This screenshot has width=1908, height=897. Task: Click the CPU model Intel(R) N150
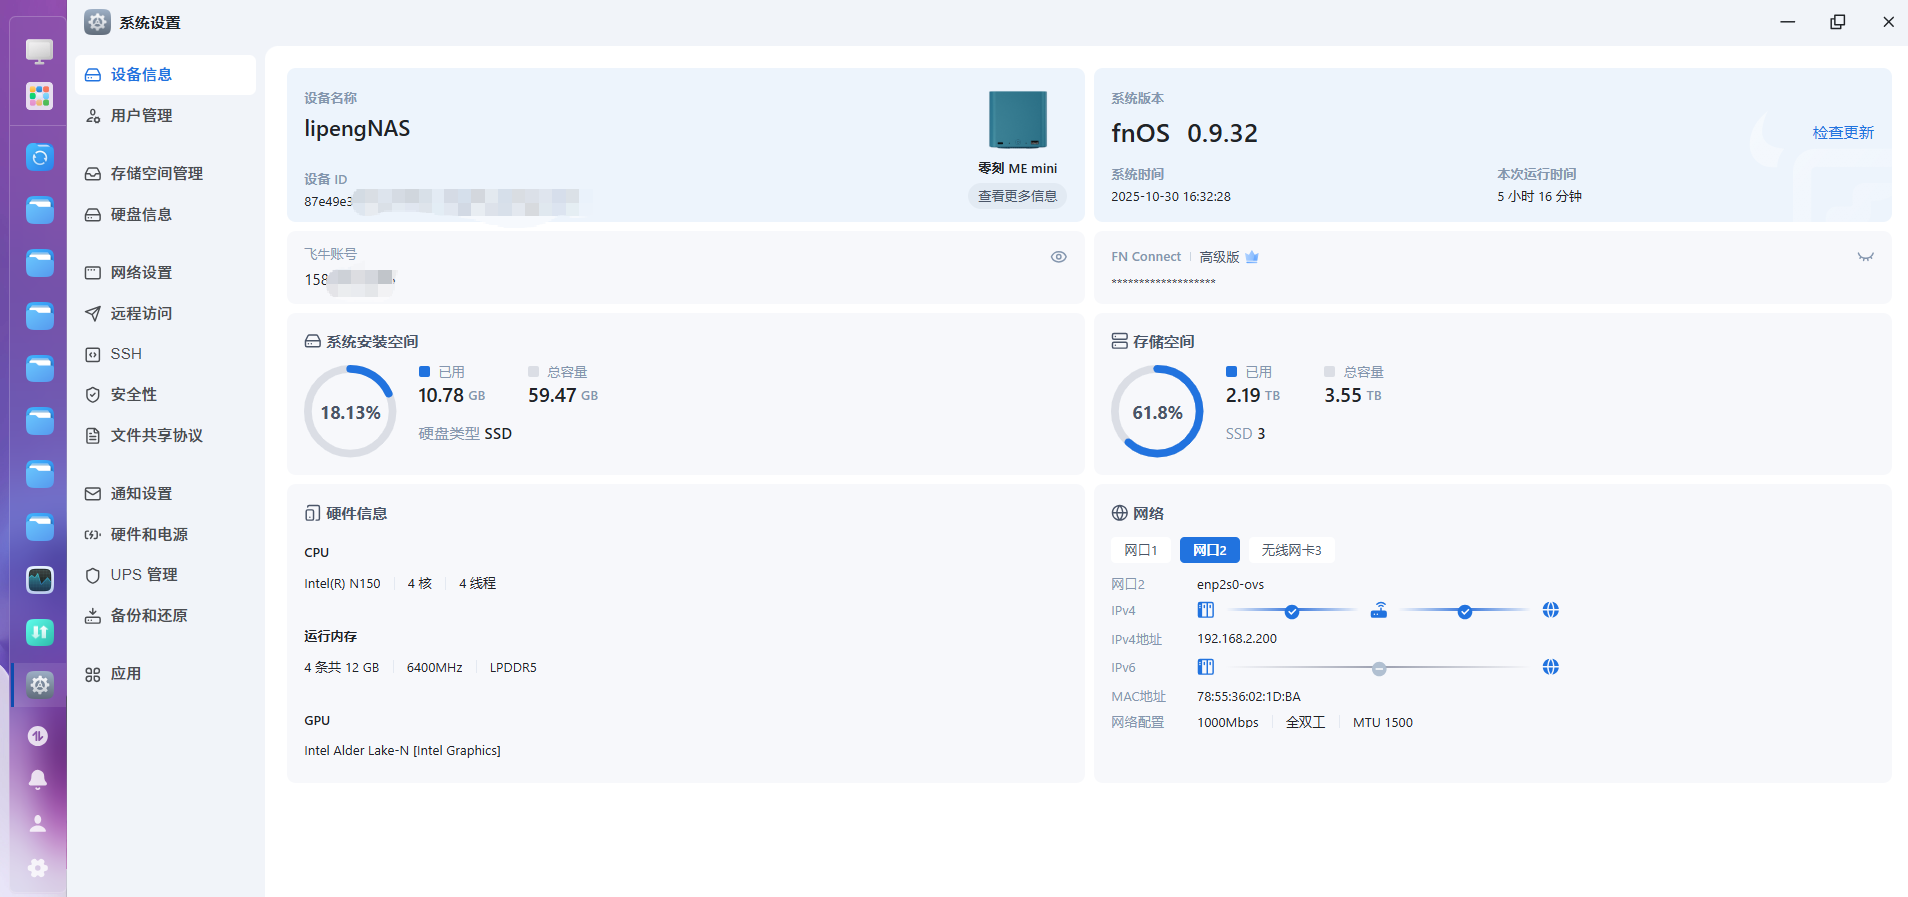pyautogui.click(x=342, y=584)
